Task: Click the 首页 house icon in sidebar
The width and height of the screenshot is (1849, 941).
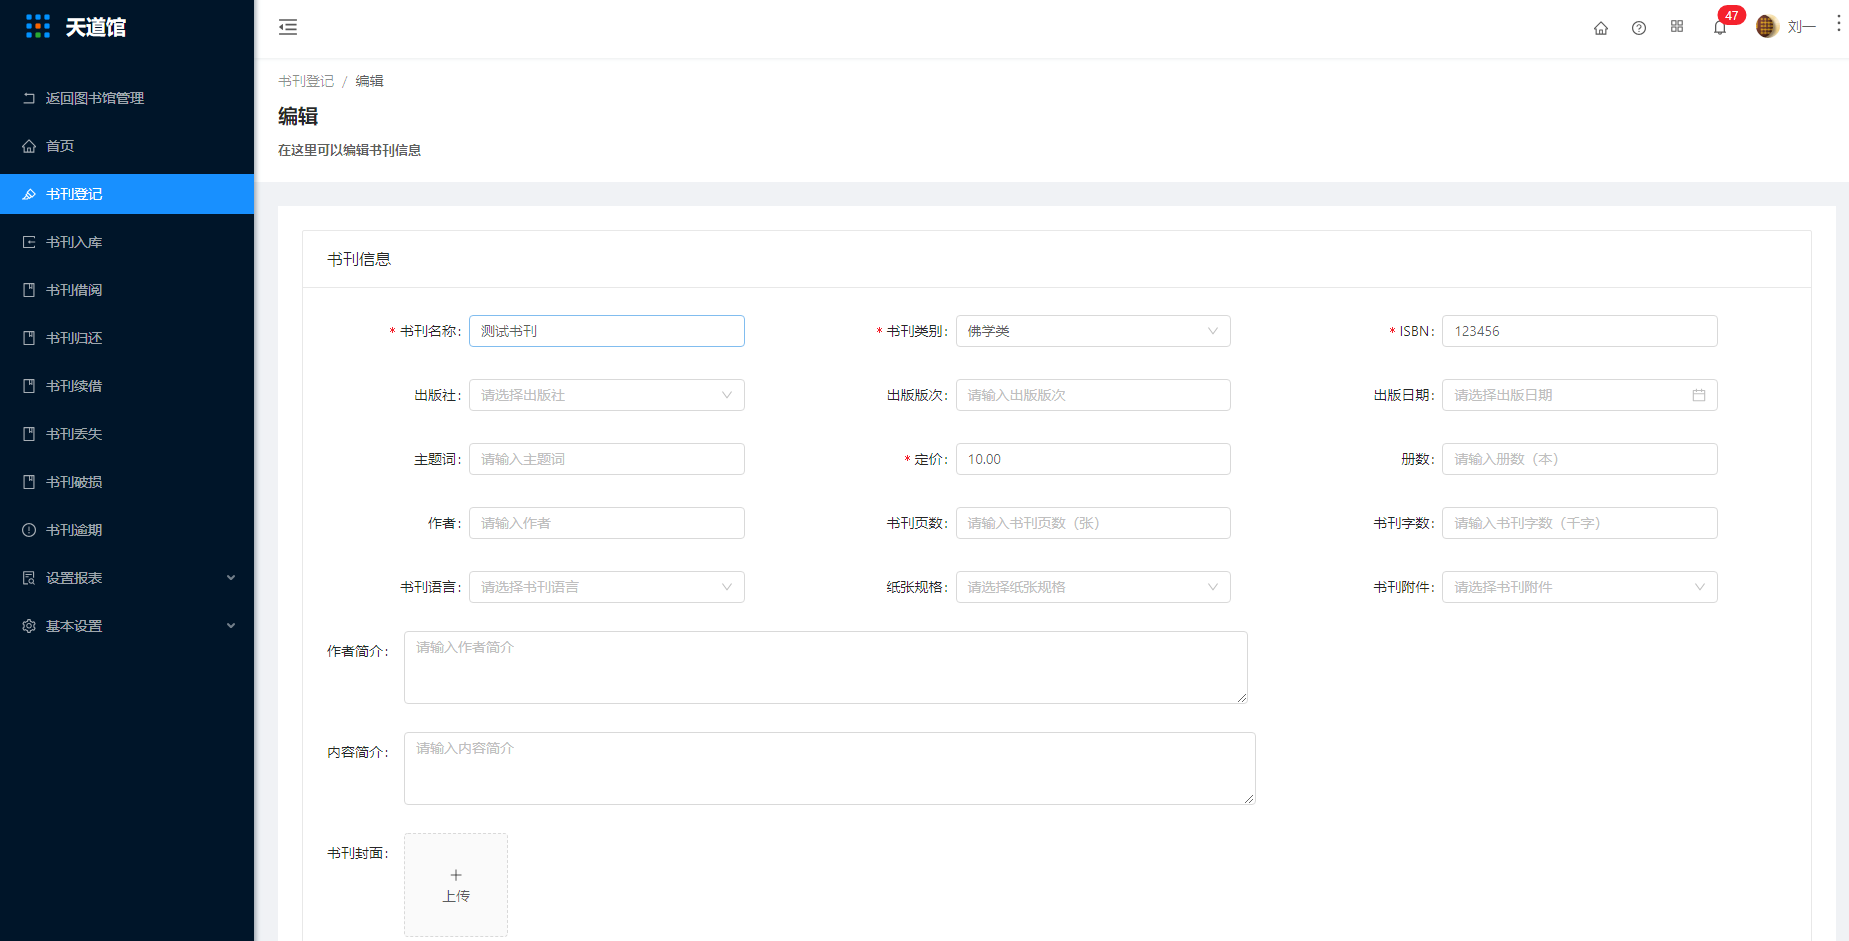Action: pyautogui.click(x=29, y=146)
